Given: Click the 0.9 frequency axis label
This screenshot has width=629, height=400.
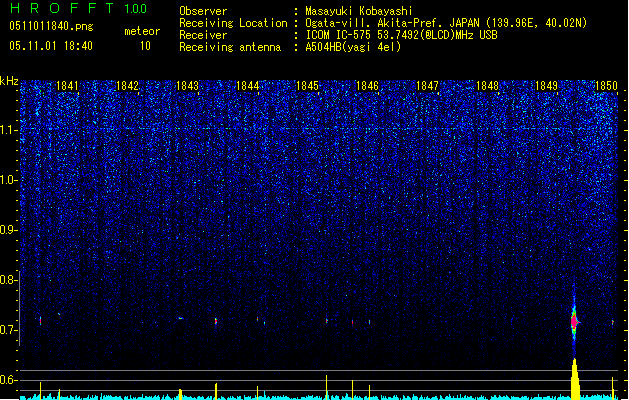Looking at the screenshot, I should coord(8,230).
